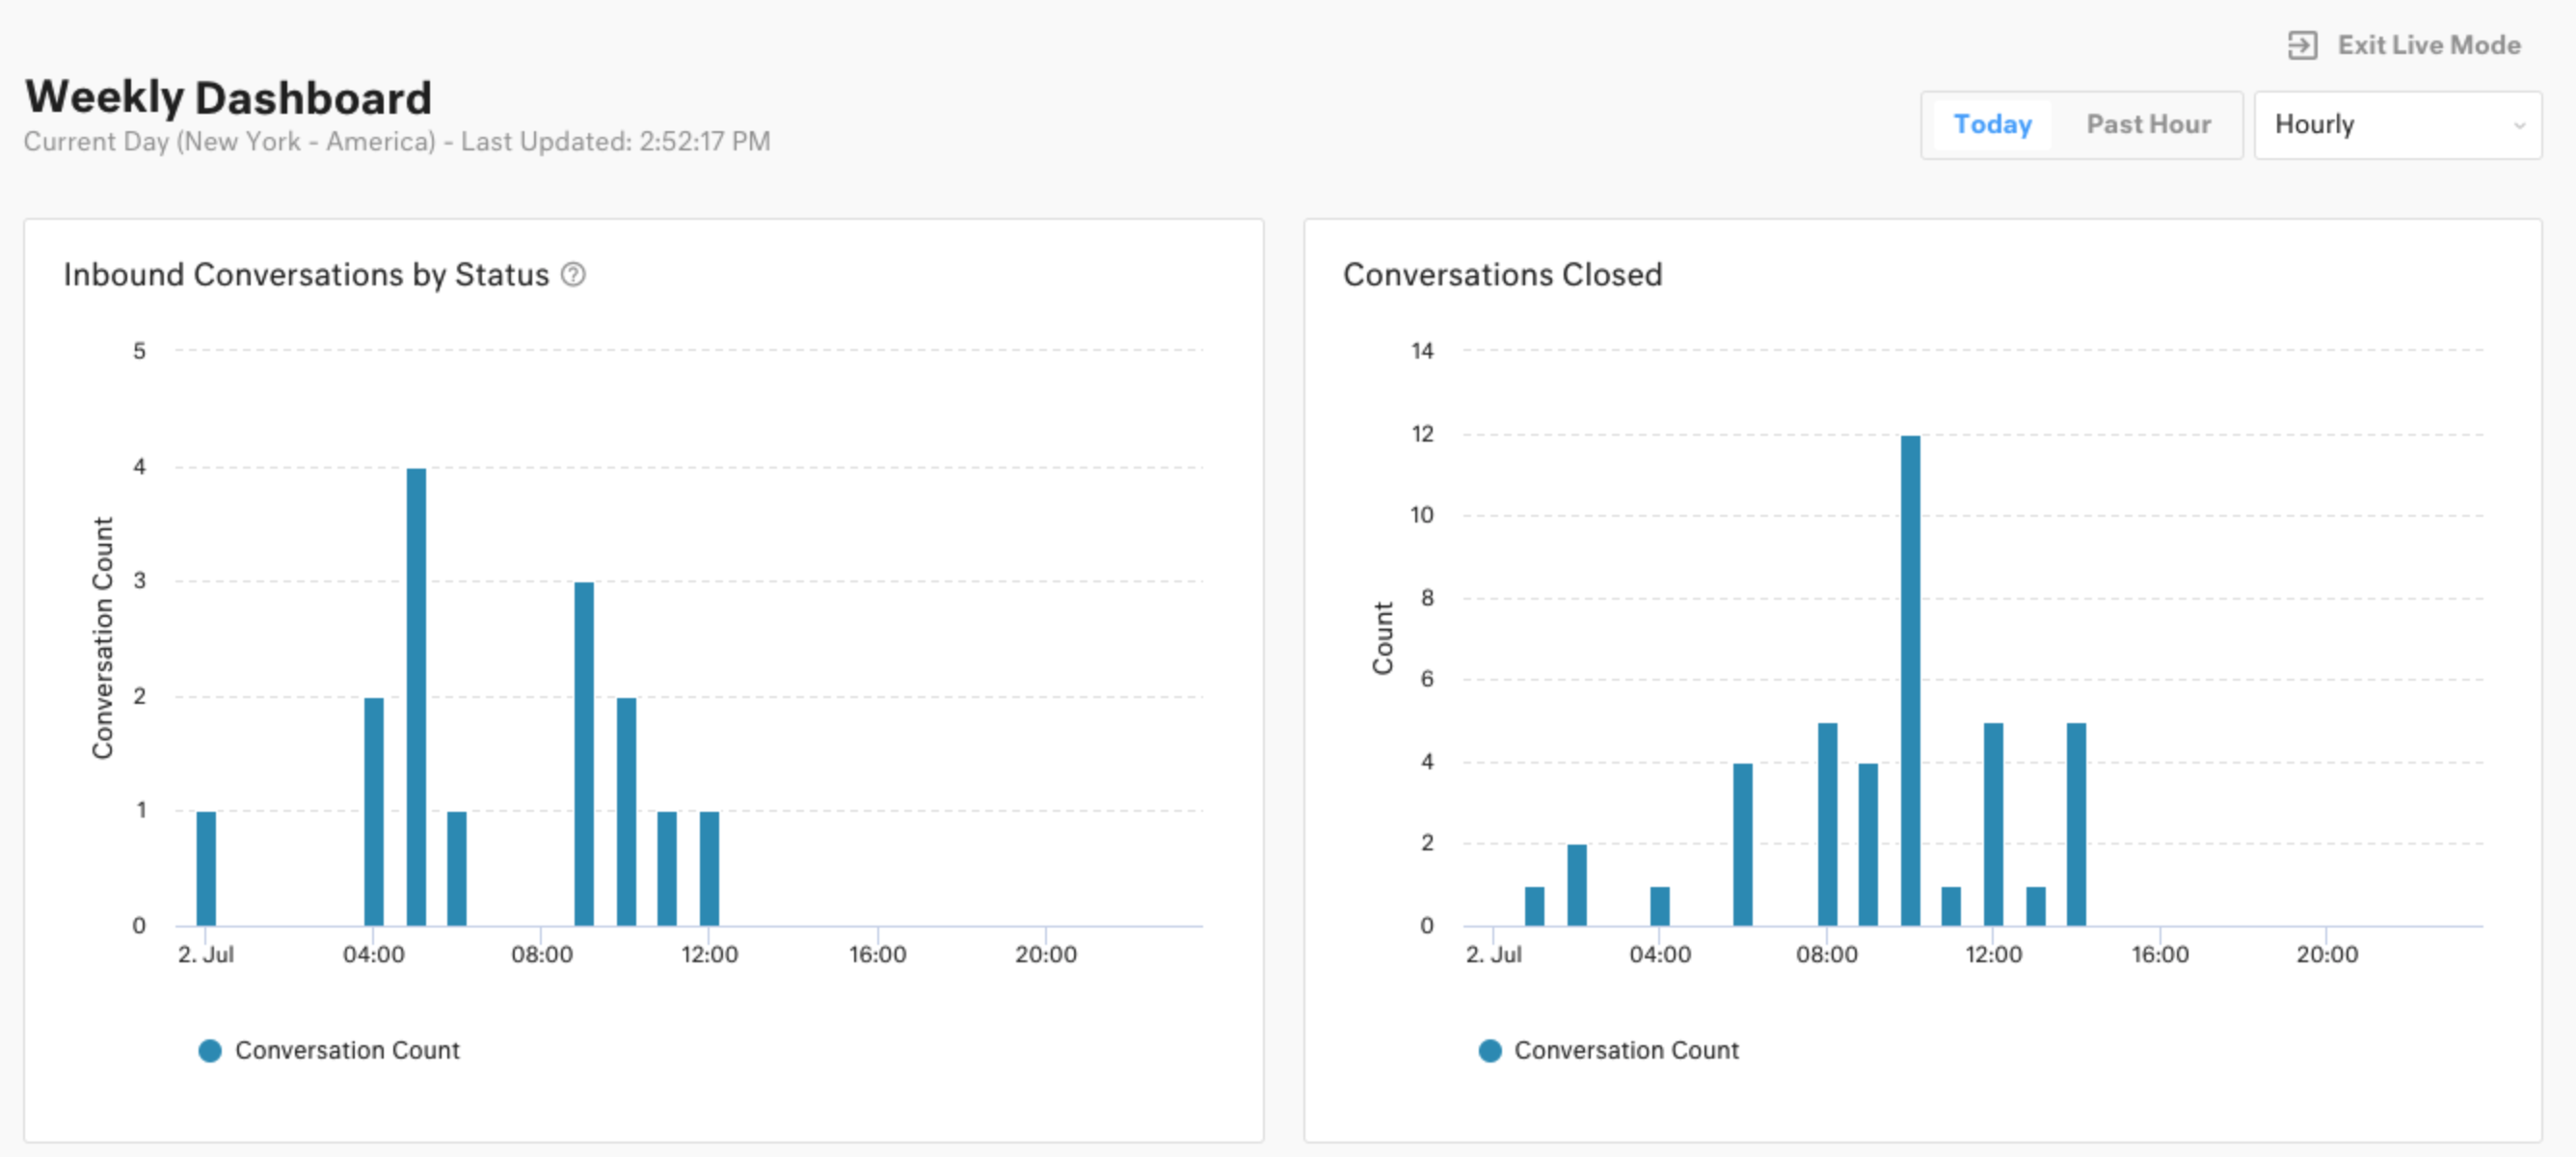Click the 12:00 bar in the Inbound chart
The width and height of the screenshot is (2576, 1157).
point(709,868)
